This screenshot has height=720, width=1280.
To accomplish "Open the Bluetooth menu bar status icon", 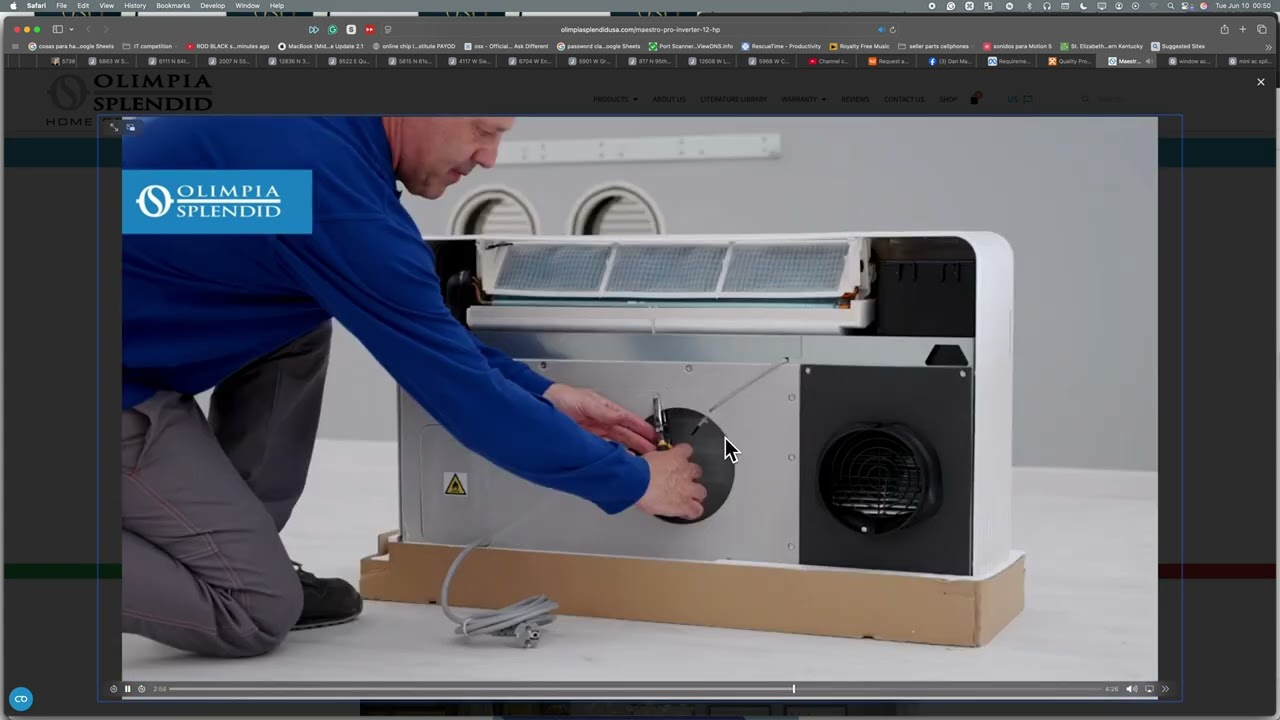I will pos(1029,6).
